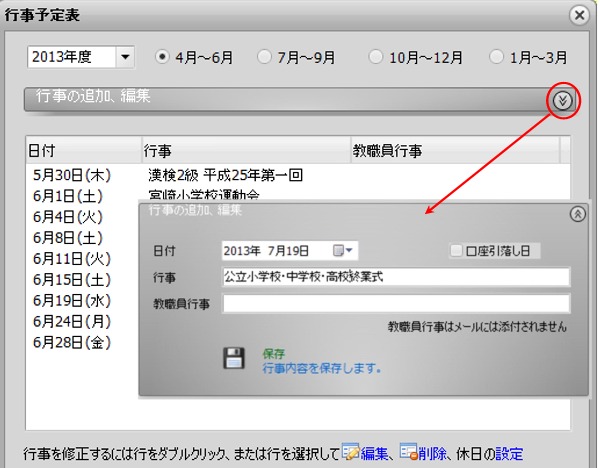The image size is (600, 468).
Task: Click the 保存 save link
Action: pos(274,354)
